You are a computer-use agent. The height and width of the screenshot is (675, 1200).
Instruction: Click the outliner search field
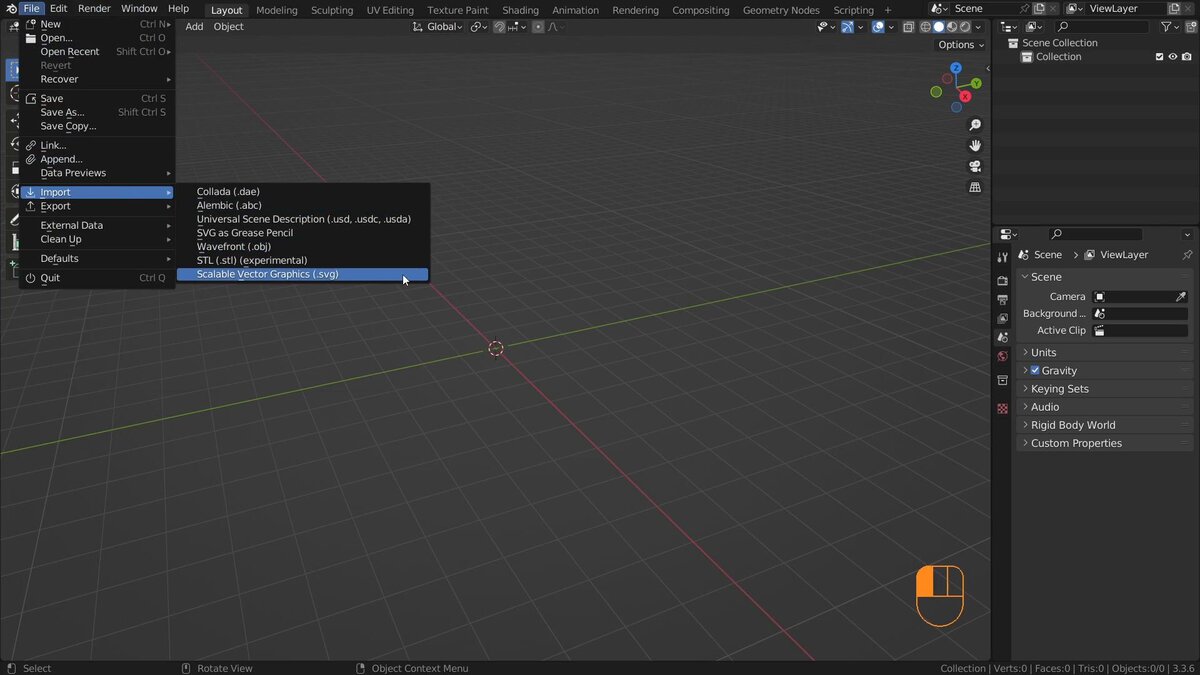(1101, 26)
